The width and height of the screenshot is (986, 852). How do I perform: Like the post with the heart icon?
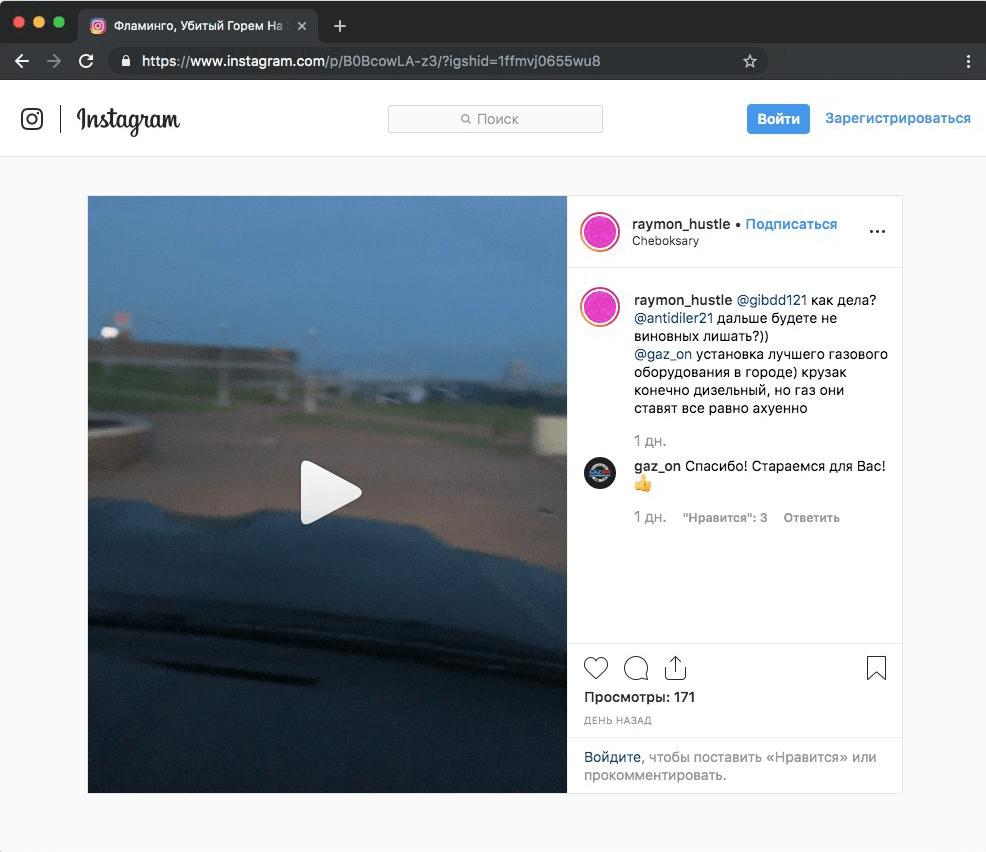[595, 668]
